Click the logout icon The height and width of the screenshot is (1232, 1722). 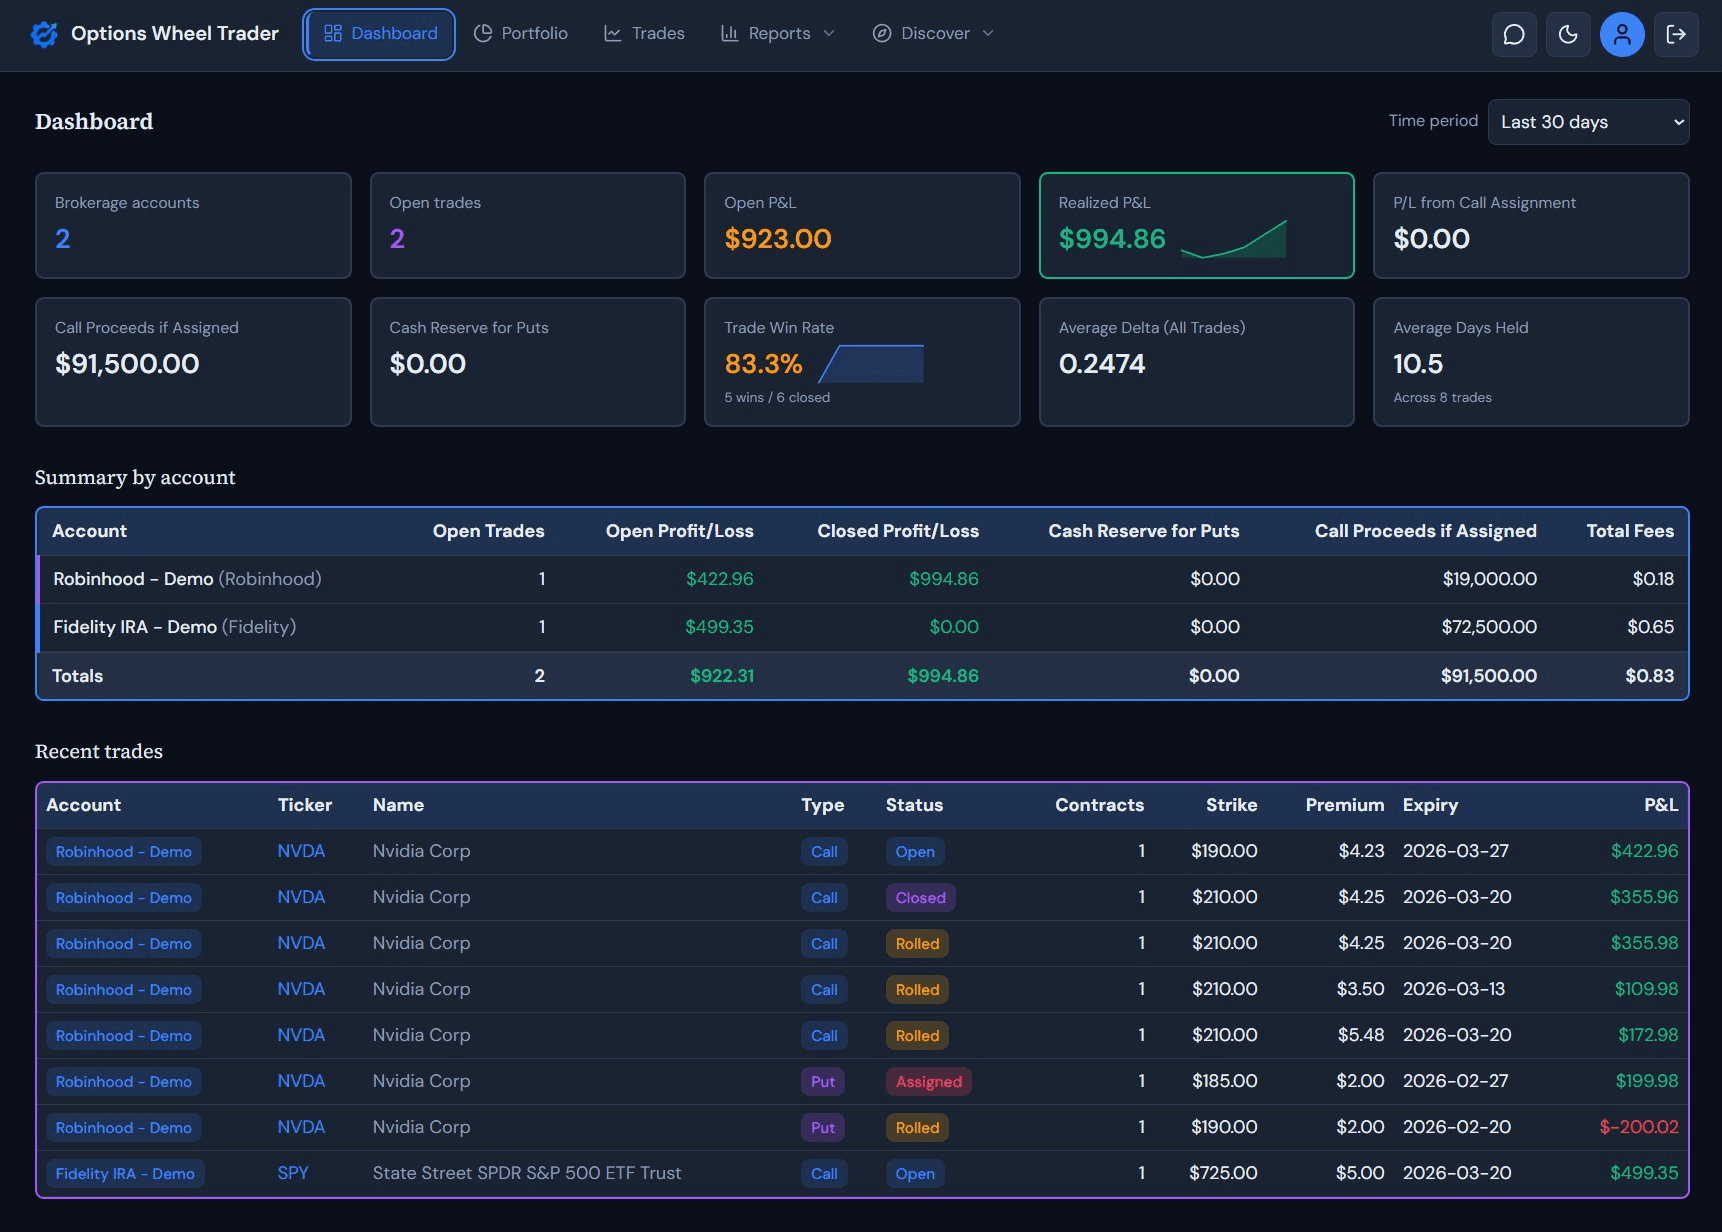[1677, 34]
